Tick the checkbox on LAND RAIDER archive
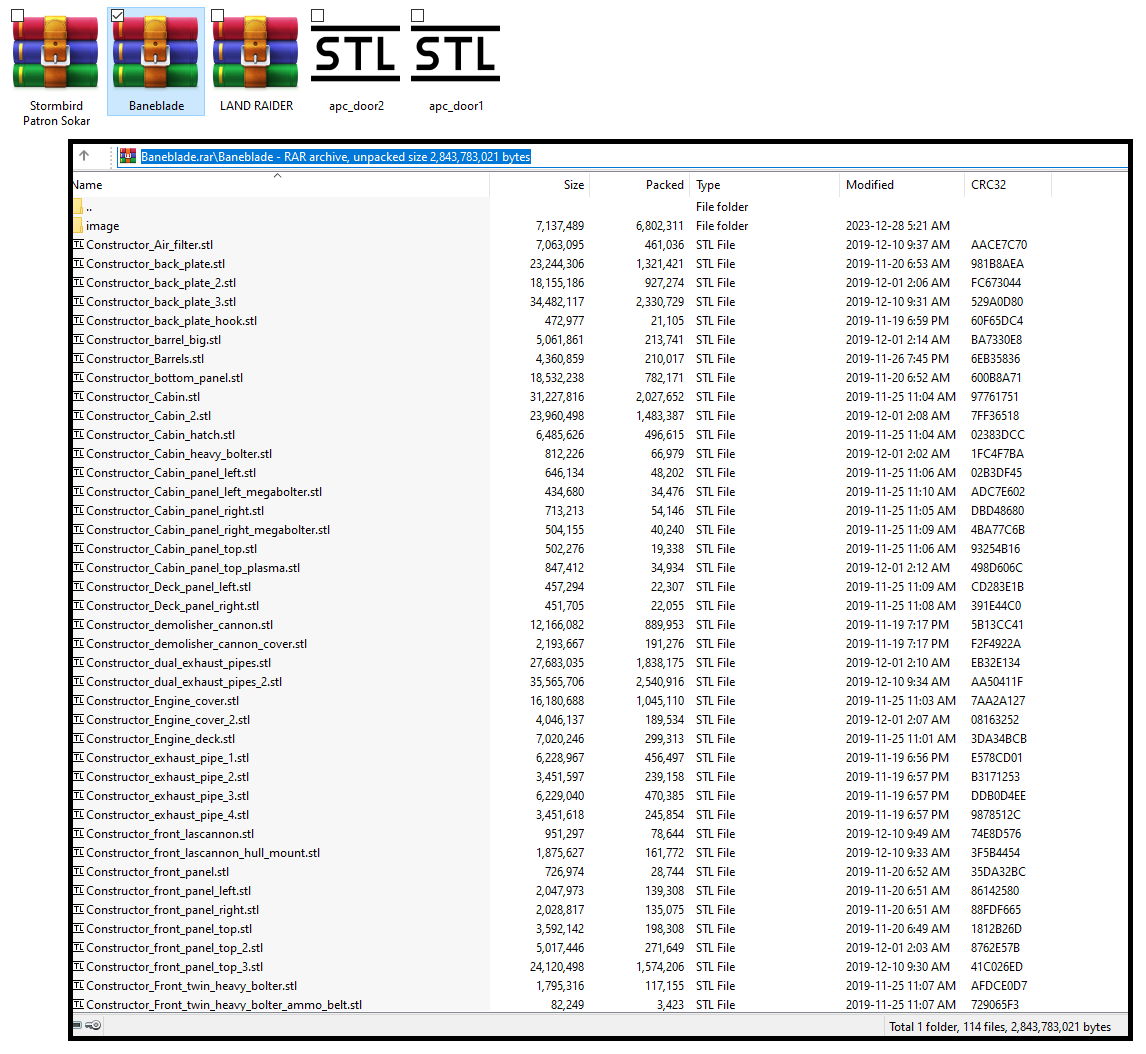This screenshot has width=1146, height=1054. 218,15
